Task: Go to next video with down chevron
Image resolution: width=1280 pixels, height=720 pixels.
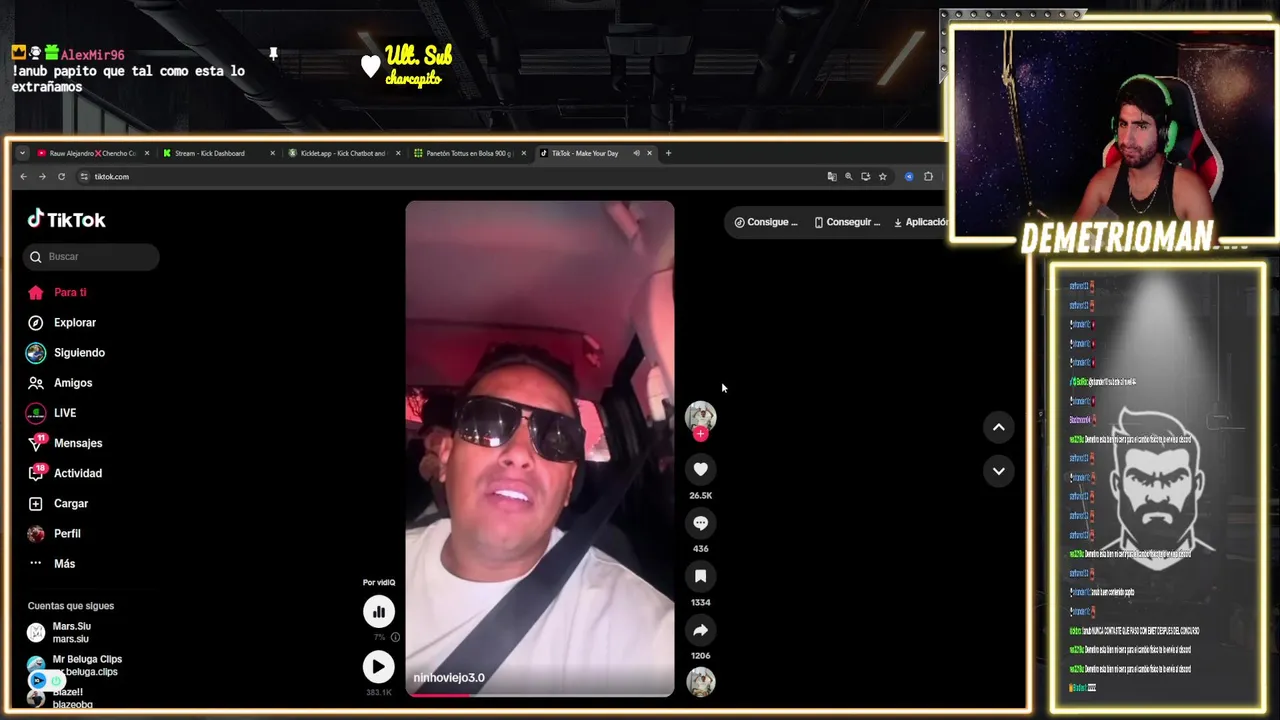Action: click(x=998, y=471)
